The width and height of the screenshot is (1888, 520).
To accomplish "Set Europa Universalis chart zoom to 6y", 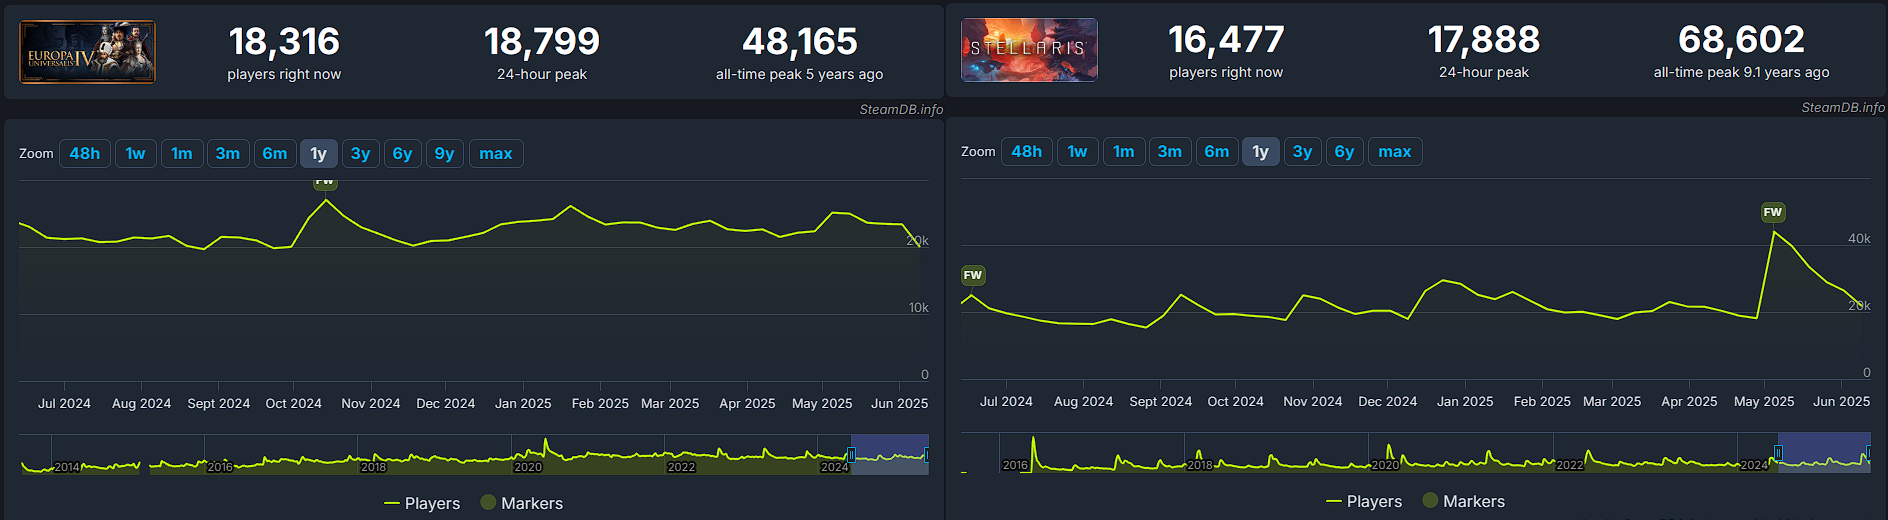I will coord(403,153).
